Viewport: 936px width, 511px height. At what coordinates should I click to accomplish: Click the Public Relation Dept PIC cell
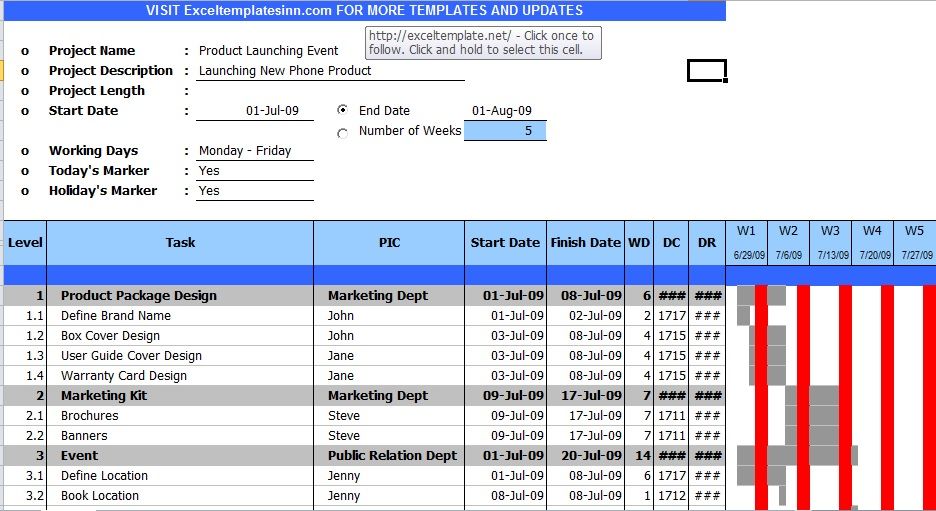tap(389, 455)
